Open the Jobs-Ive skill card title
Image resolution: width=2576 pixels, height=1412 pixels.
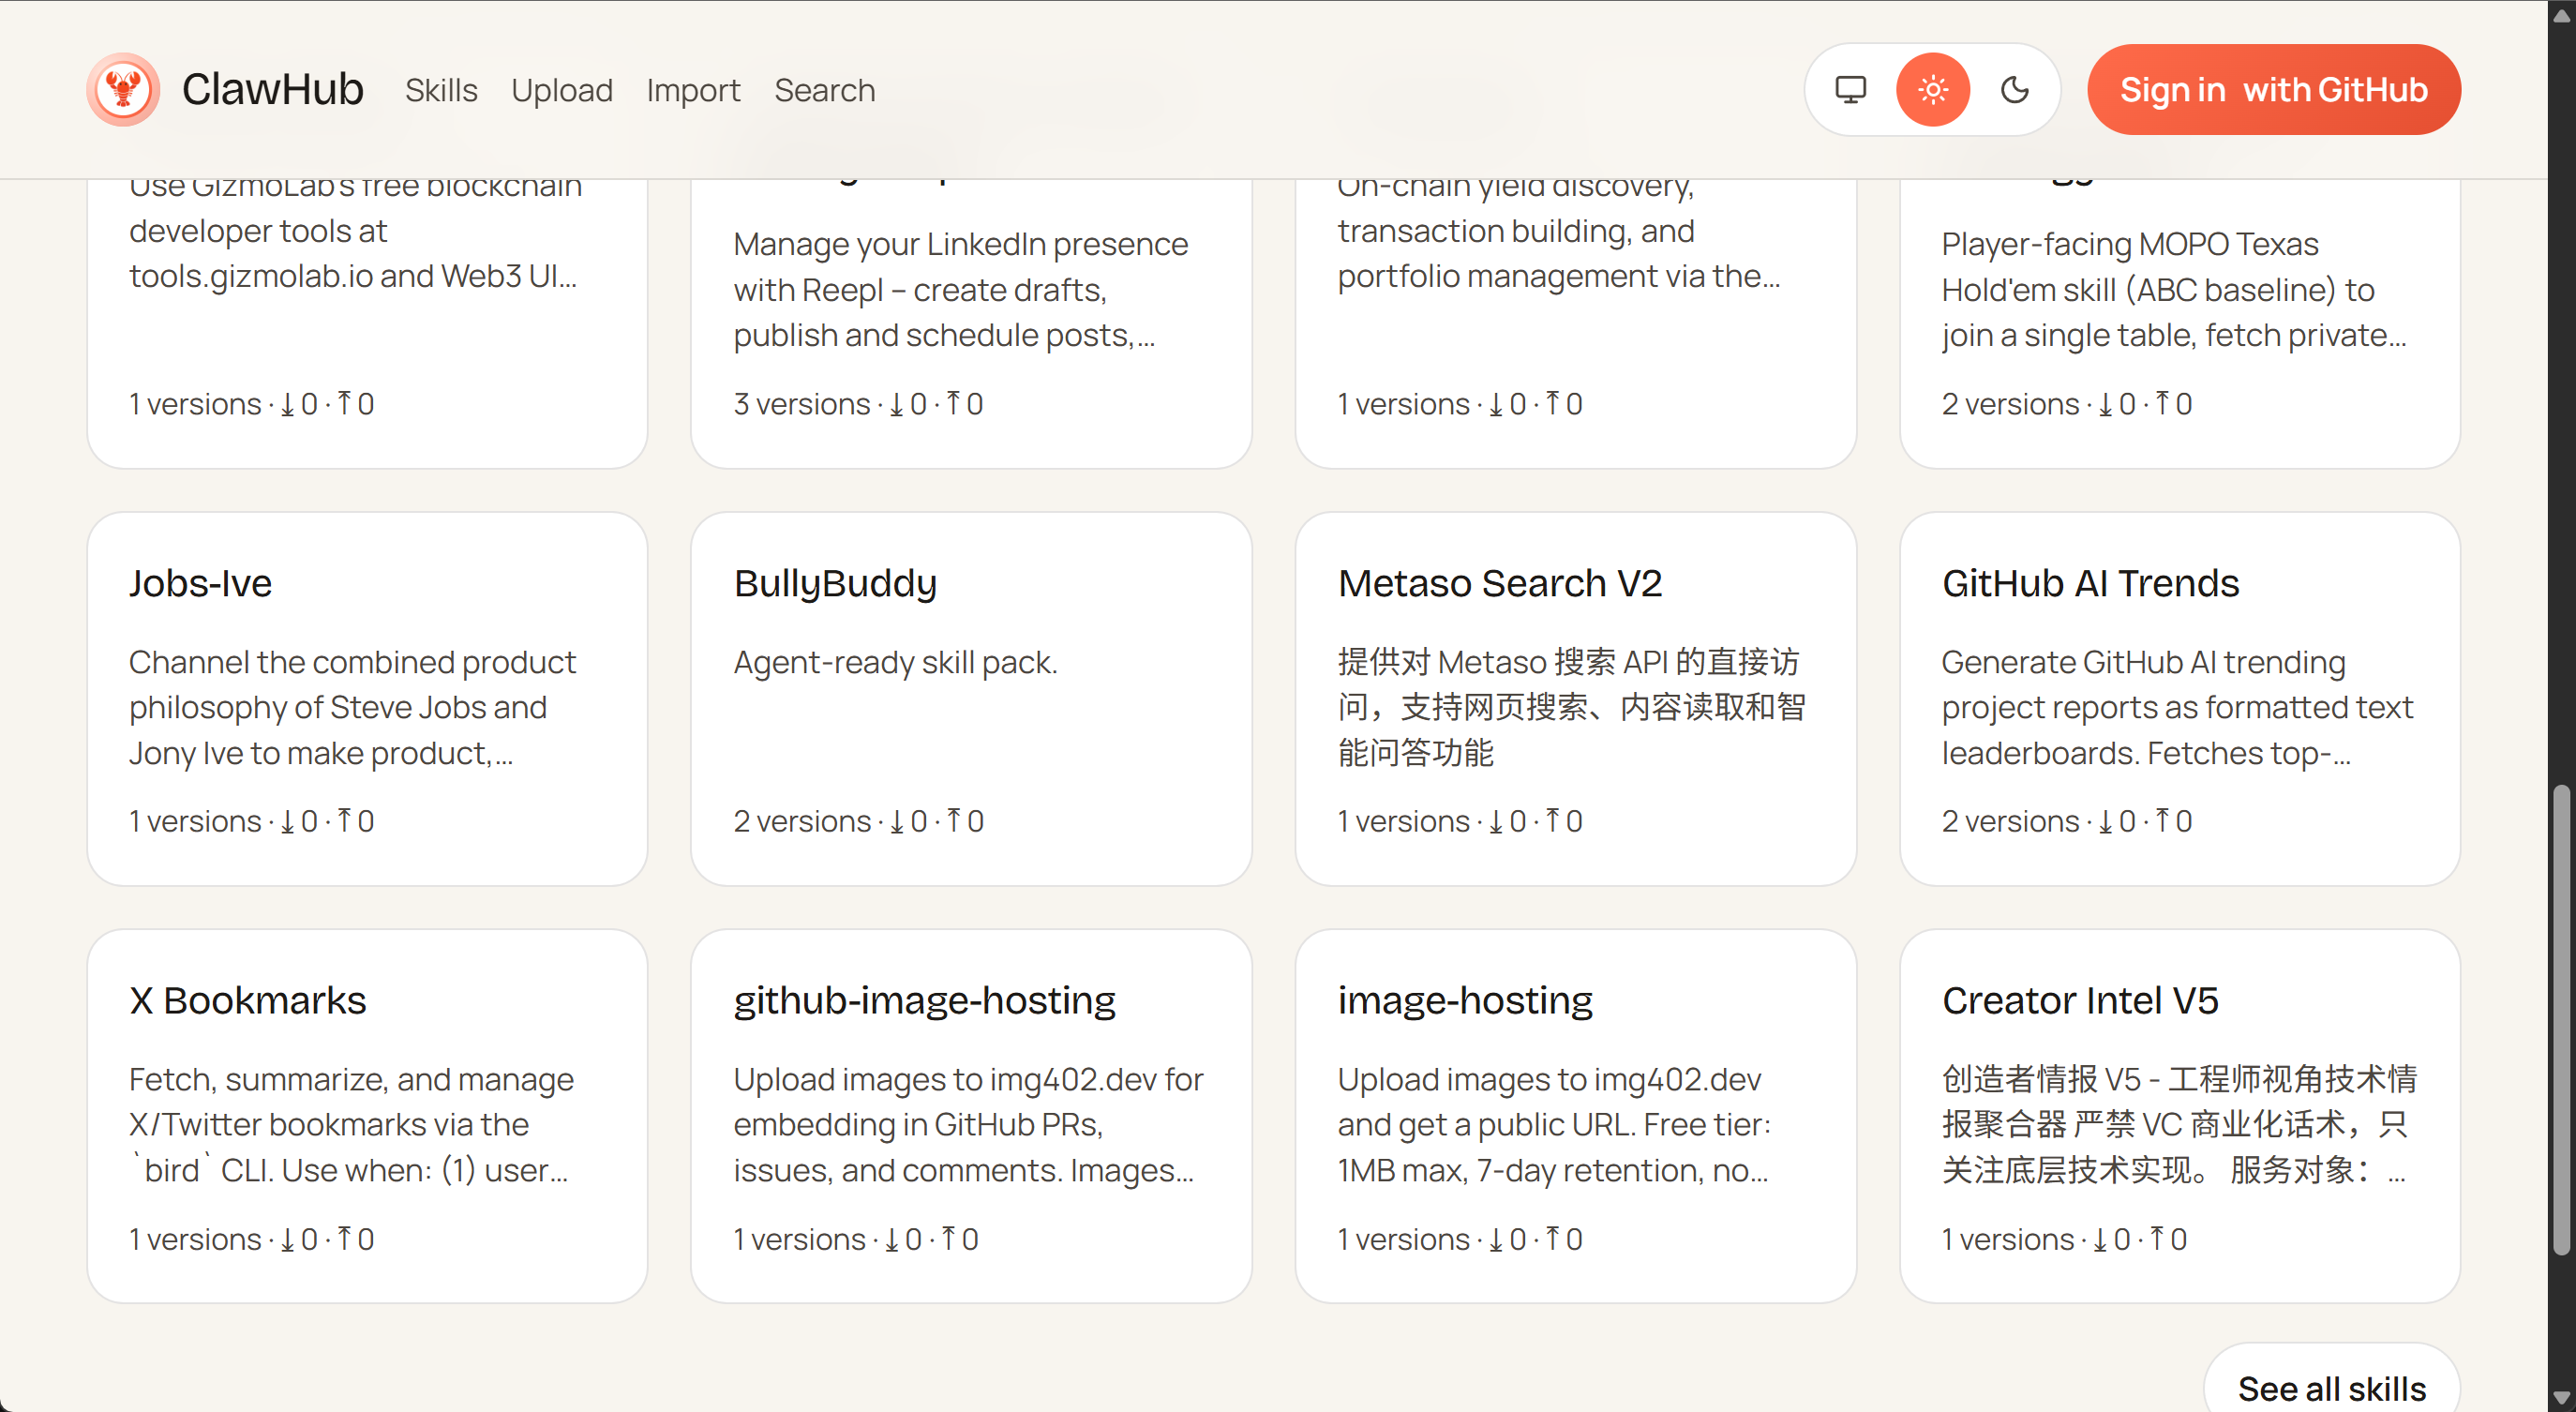200,584
